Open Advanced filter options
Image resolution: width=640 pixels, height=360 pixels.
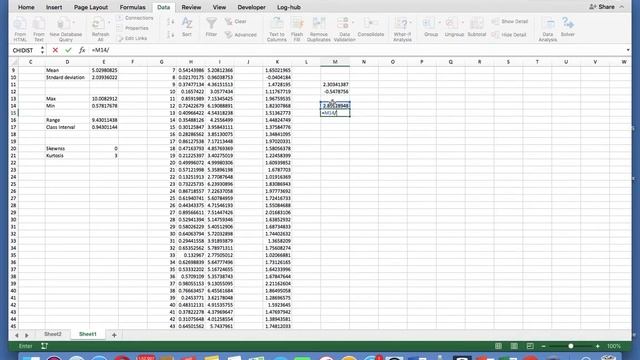click(241, 35)
